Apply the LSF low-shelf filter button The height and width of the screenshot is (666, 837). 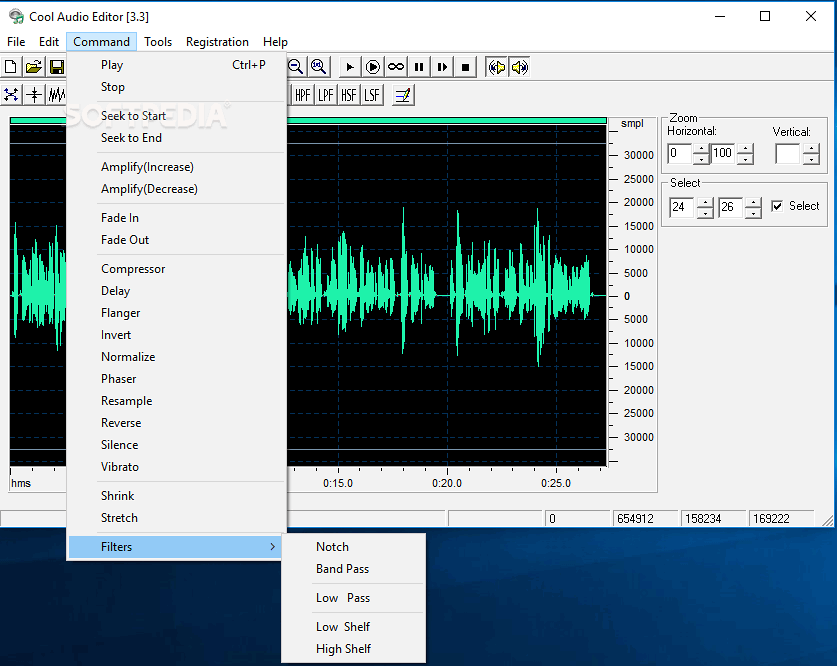(x=372, y=96)
